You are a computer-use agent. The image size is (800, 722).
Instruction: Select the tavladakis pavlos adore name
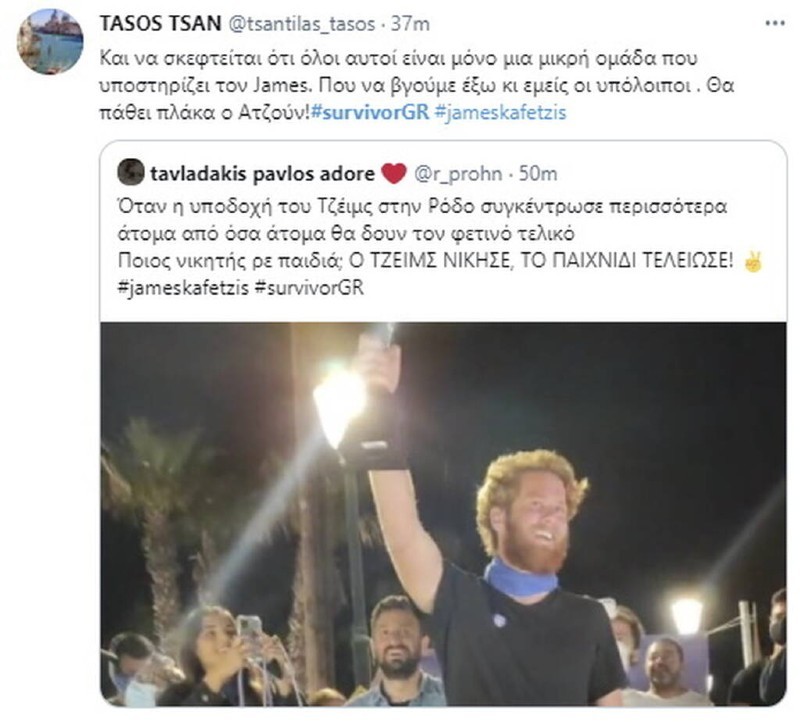(x=262, y=174)
